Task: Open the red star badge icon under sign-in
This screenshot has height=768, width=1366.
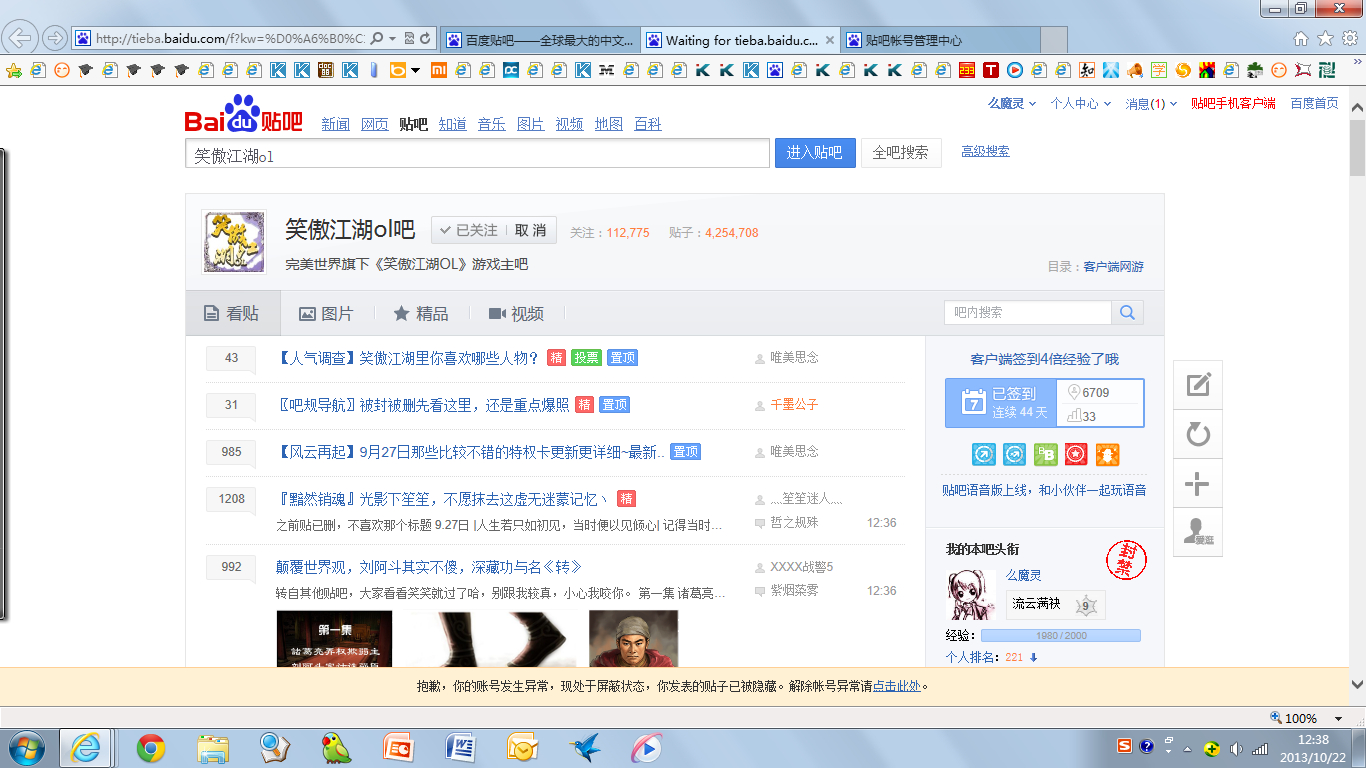Action: coord(1076,455)
